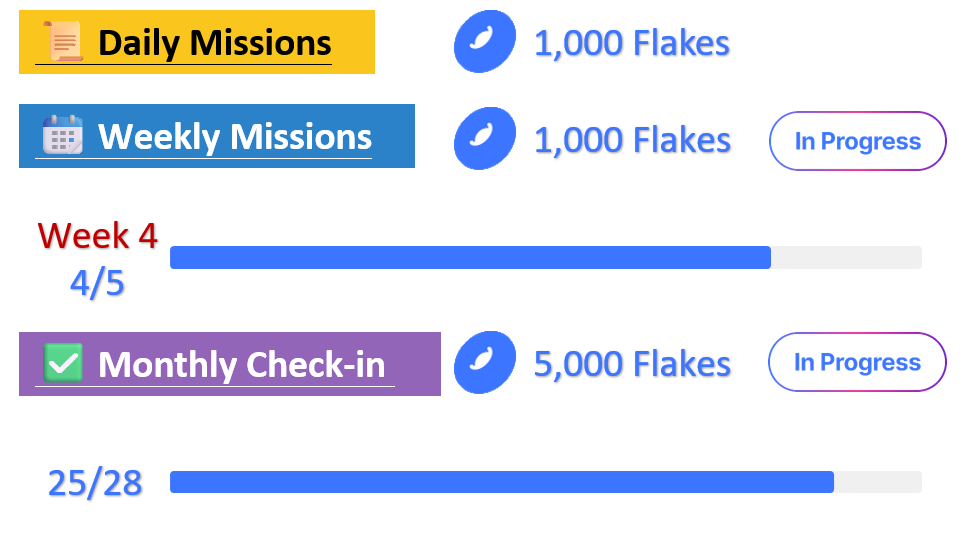The width and height of the screenshot is (977, 543).
Task: Click the Week 4 progress bar
Action: click(x=470, y=258)
